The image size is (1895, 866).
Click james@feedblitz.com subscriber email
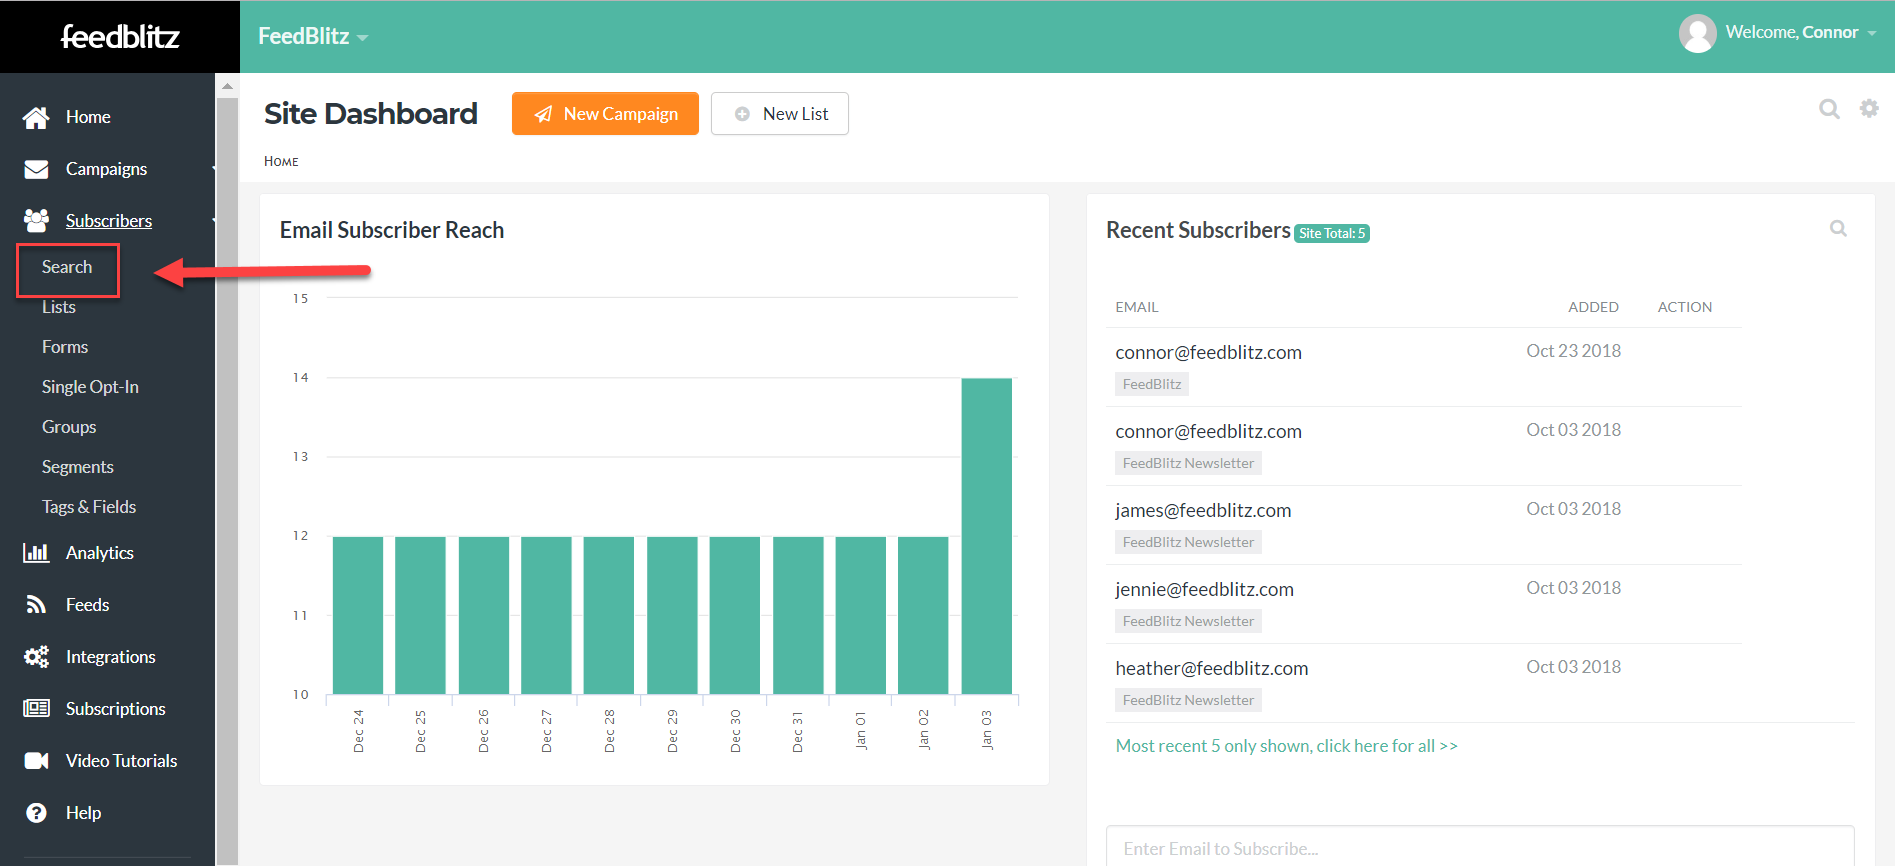tap(1203, 510)
